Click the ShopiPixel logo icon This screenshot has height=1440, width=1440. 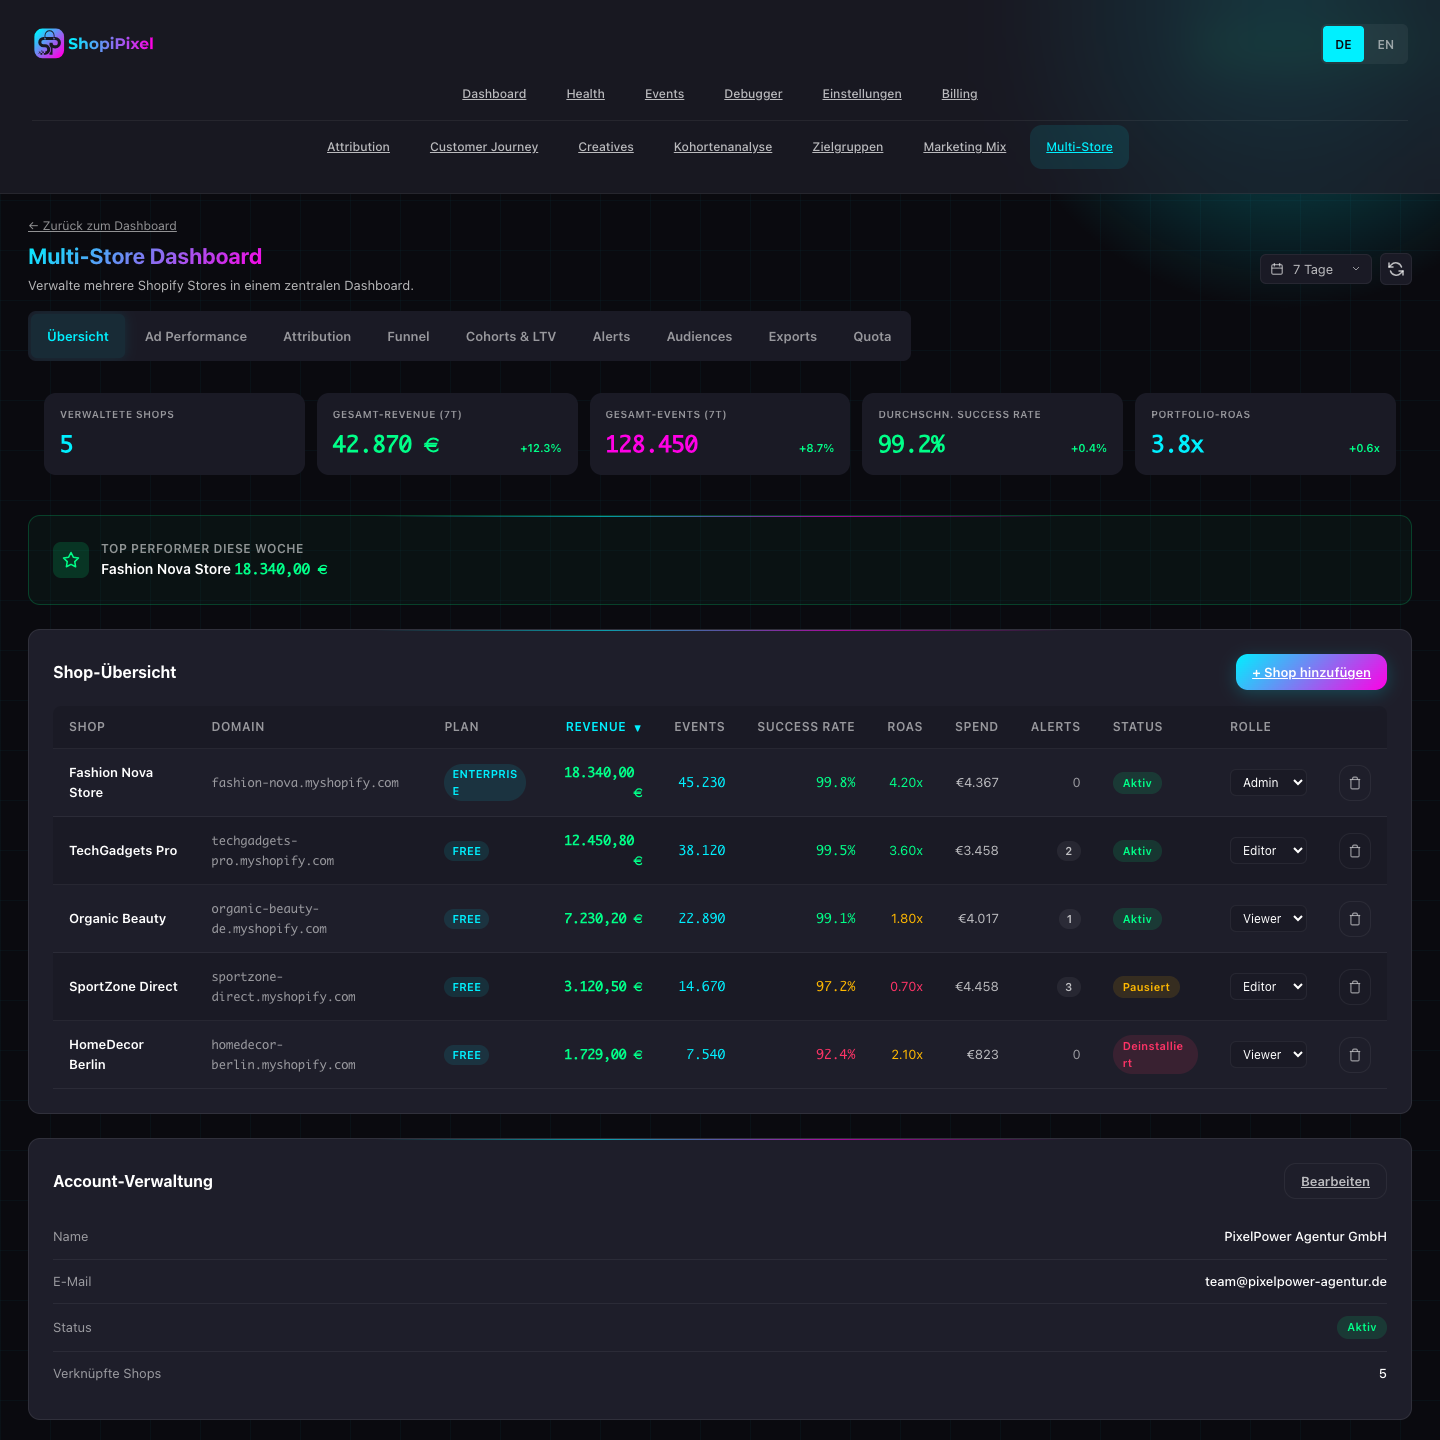(x=49, y=43)
